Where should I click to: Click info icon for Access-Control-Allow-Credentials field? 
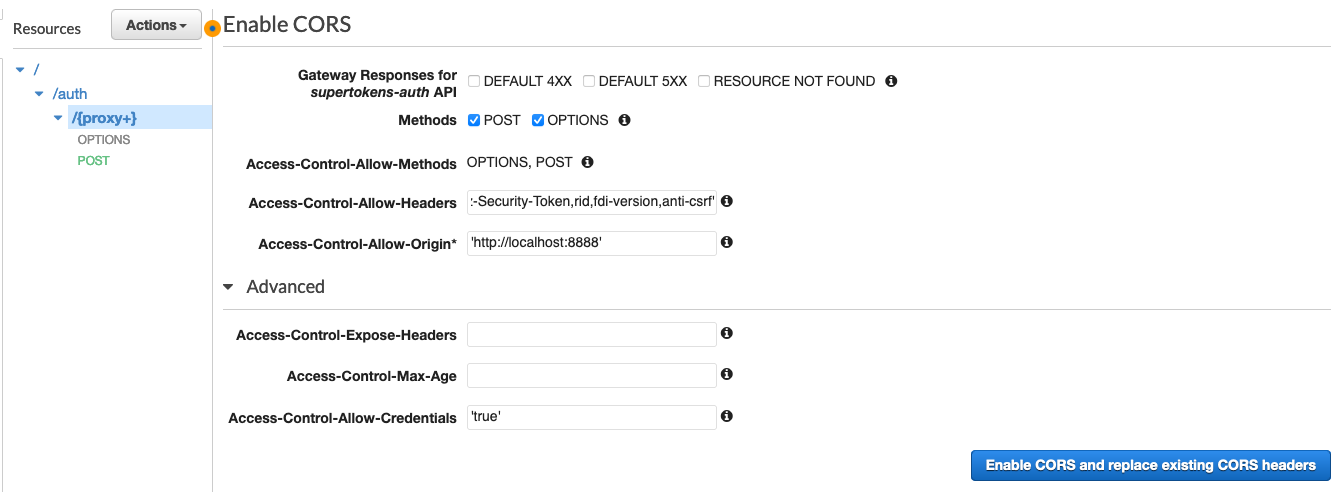[x=727, y=416]
